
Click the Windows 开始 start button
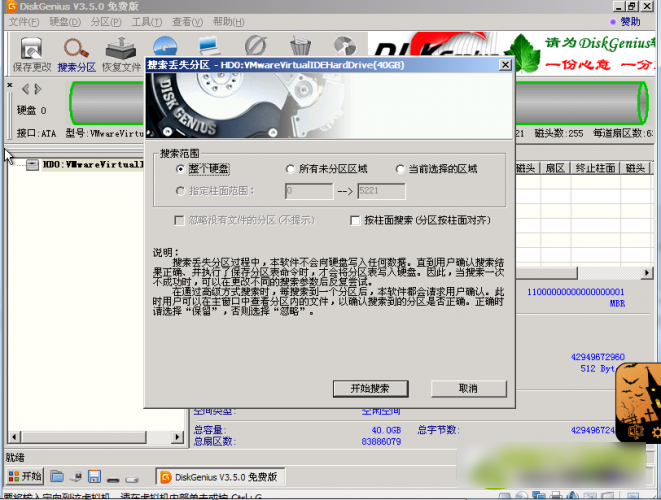25,476
